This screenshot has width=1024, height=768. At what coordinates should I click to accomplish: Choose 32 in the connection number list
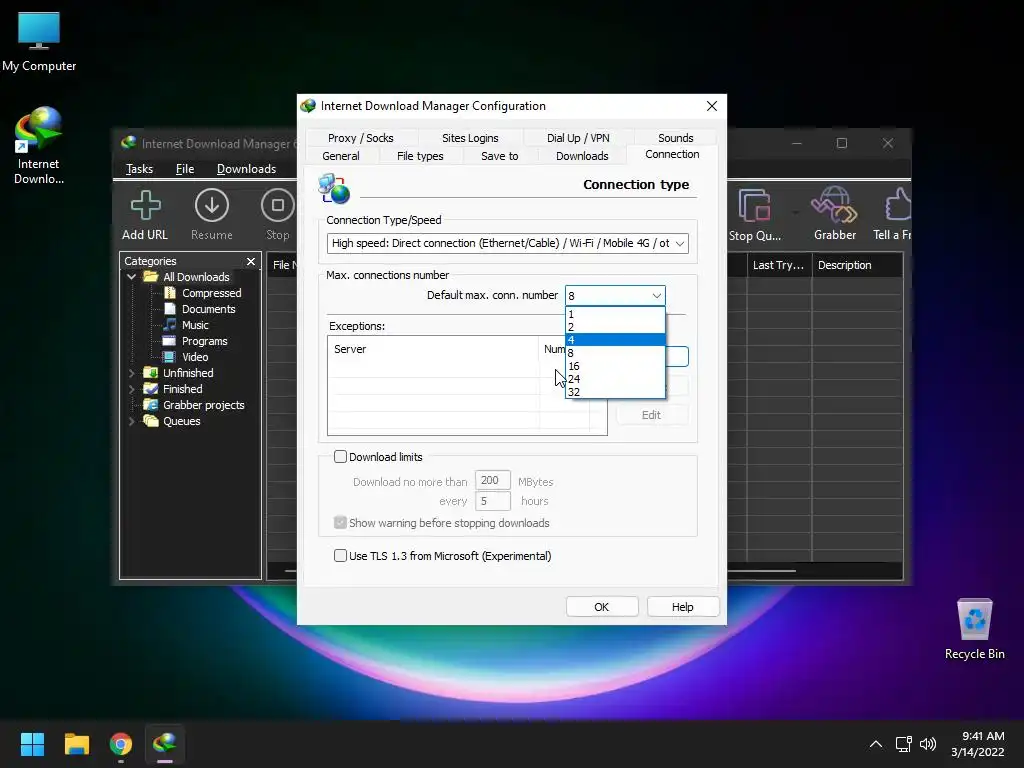[x=615, y=392]
